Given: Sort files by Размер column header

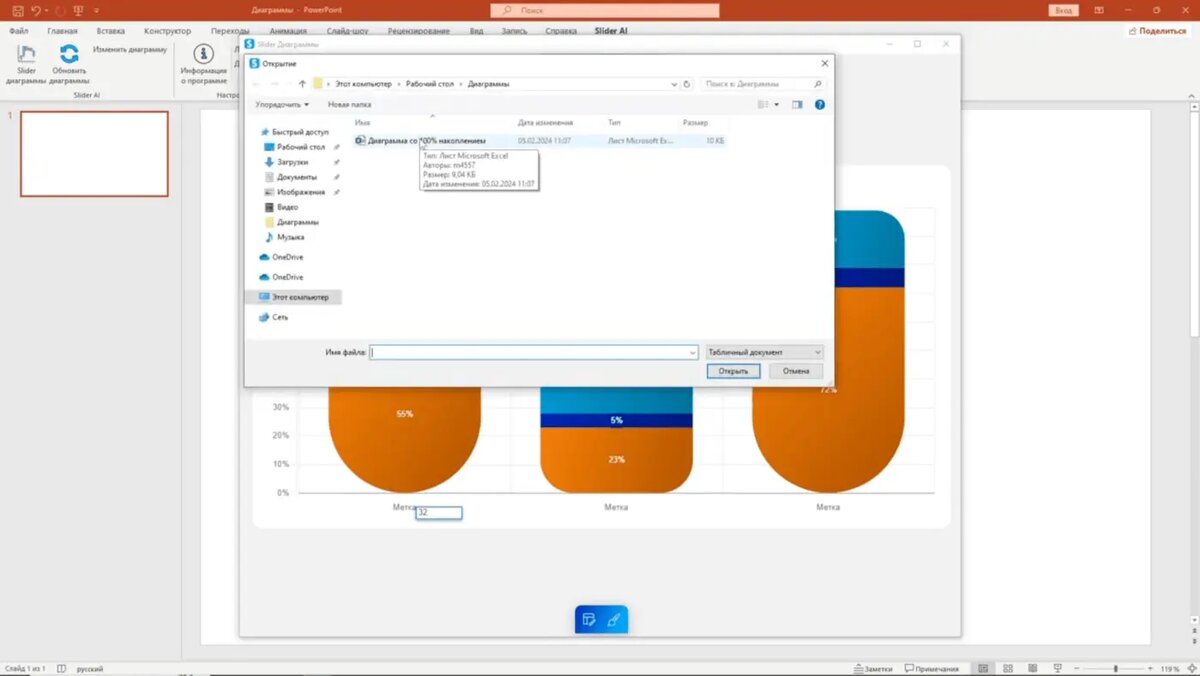Looking at the screenshot, I should pyautogui.click(x=695, y=122).
